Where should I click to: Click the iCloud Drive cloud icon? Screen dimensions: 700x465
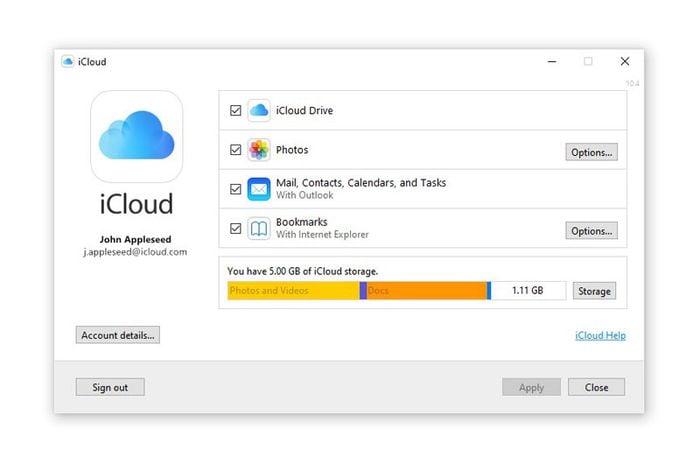(258, 110)
